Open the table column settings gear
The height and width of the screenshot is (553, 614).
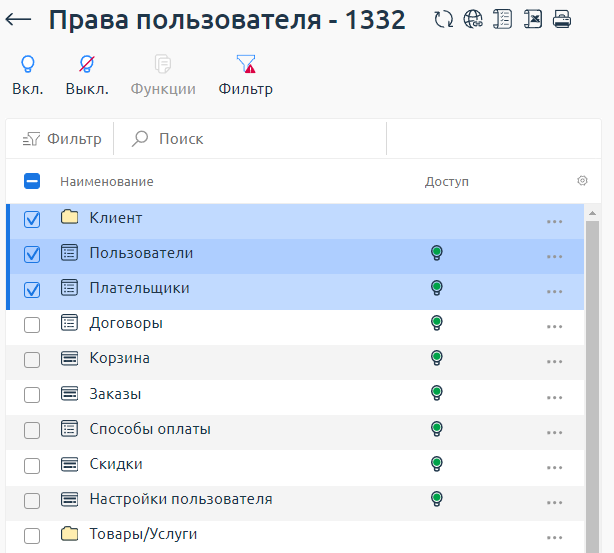tap(582, 181)
